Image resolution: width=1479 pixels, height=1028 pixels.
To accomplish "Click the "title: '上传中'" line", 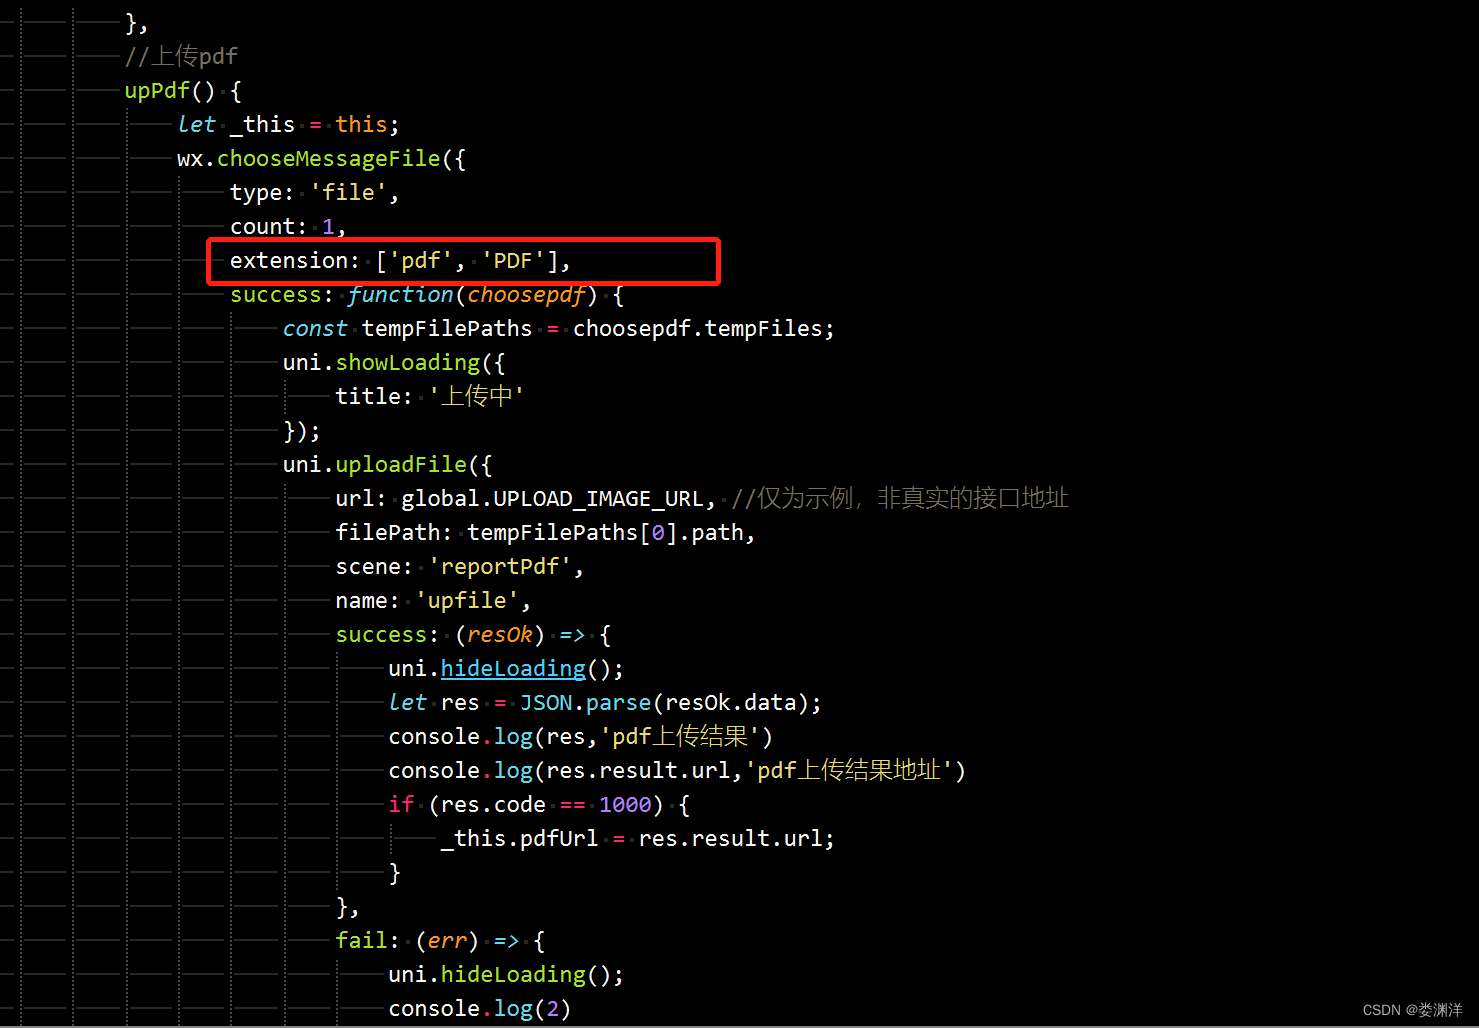I will coord(430,396).
